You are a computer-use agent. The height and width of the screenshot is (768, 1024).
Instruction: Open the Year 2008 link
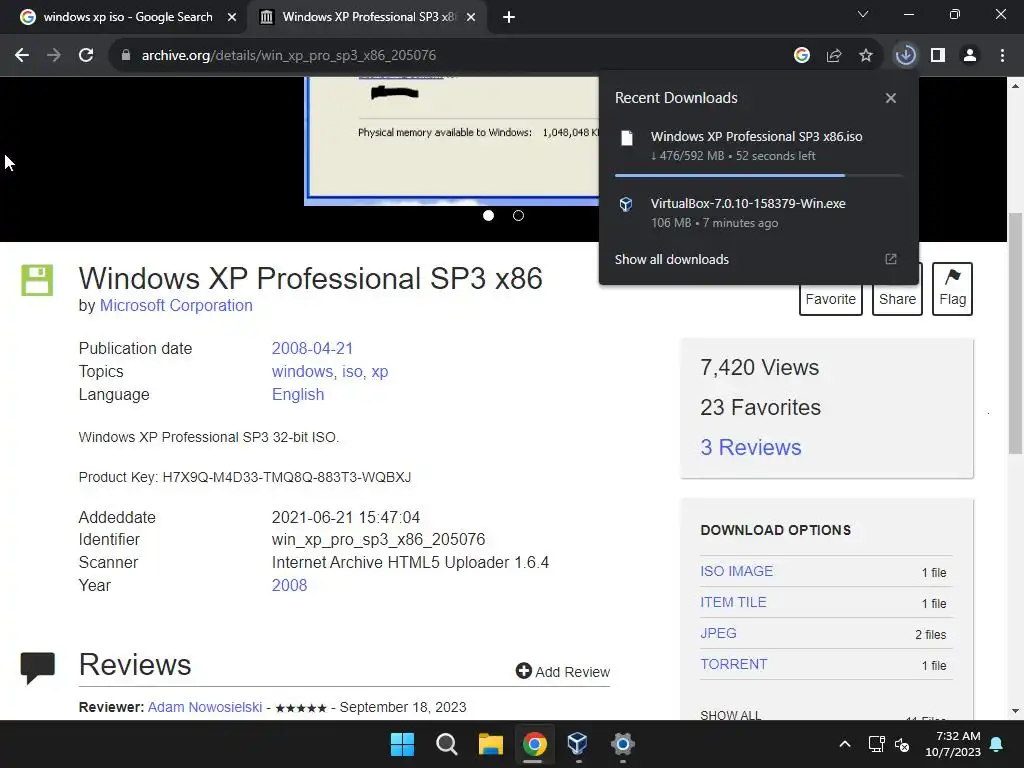pos(289,585)
